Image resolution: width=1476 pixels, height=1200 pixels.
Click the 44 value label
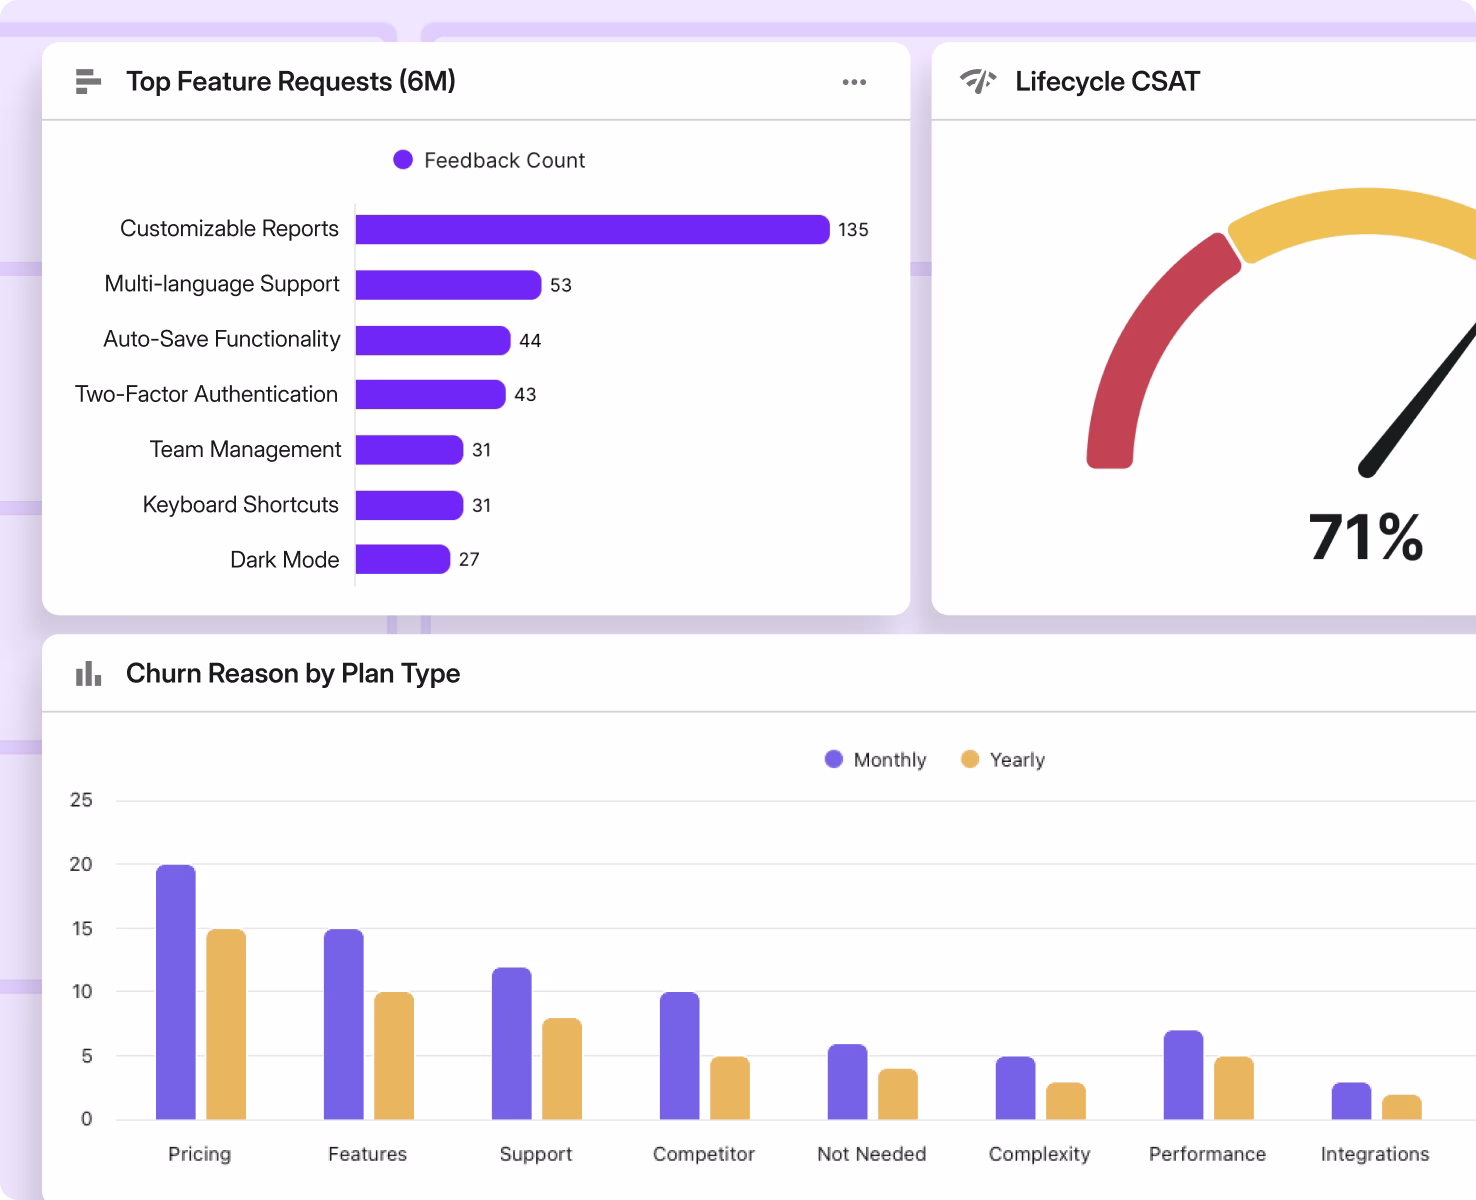[530, 341]
